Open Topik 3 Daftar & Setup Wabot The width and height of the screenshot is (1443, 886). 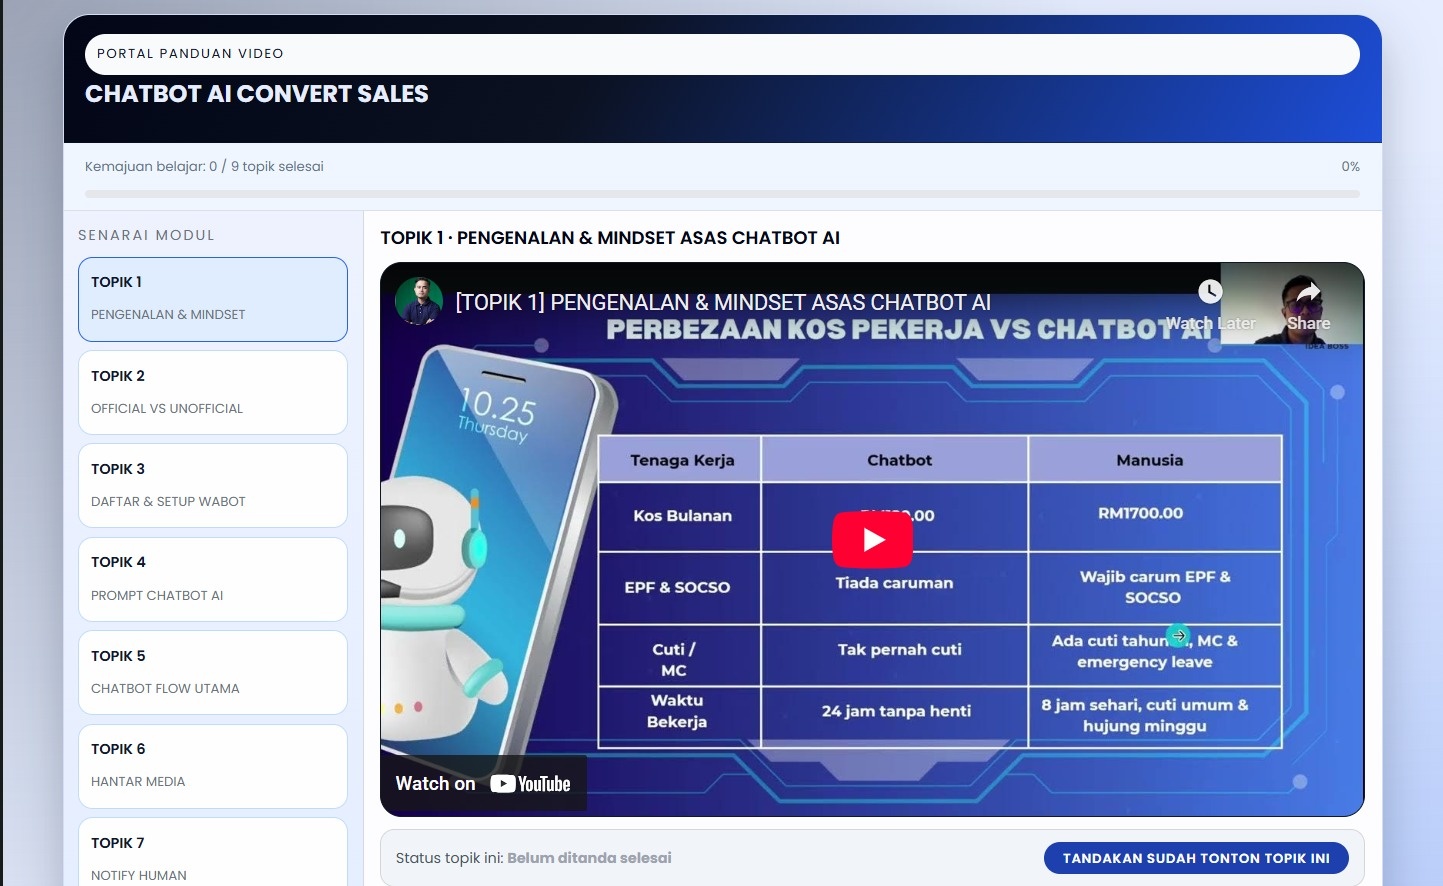(x=213, y=485)
